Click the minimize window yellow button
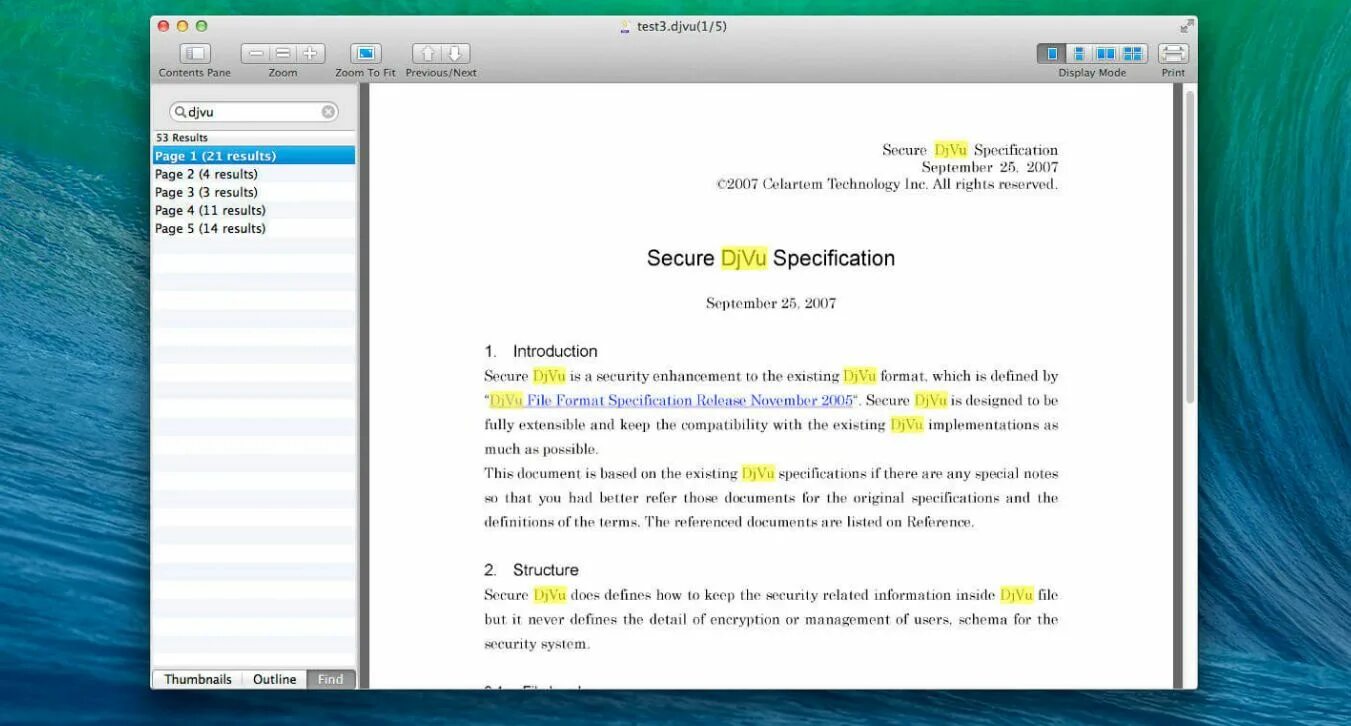This screenshot has width=1351, height=726. pyautogui.click(x=182, y=26)
